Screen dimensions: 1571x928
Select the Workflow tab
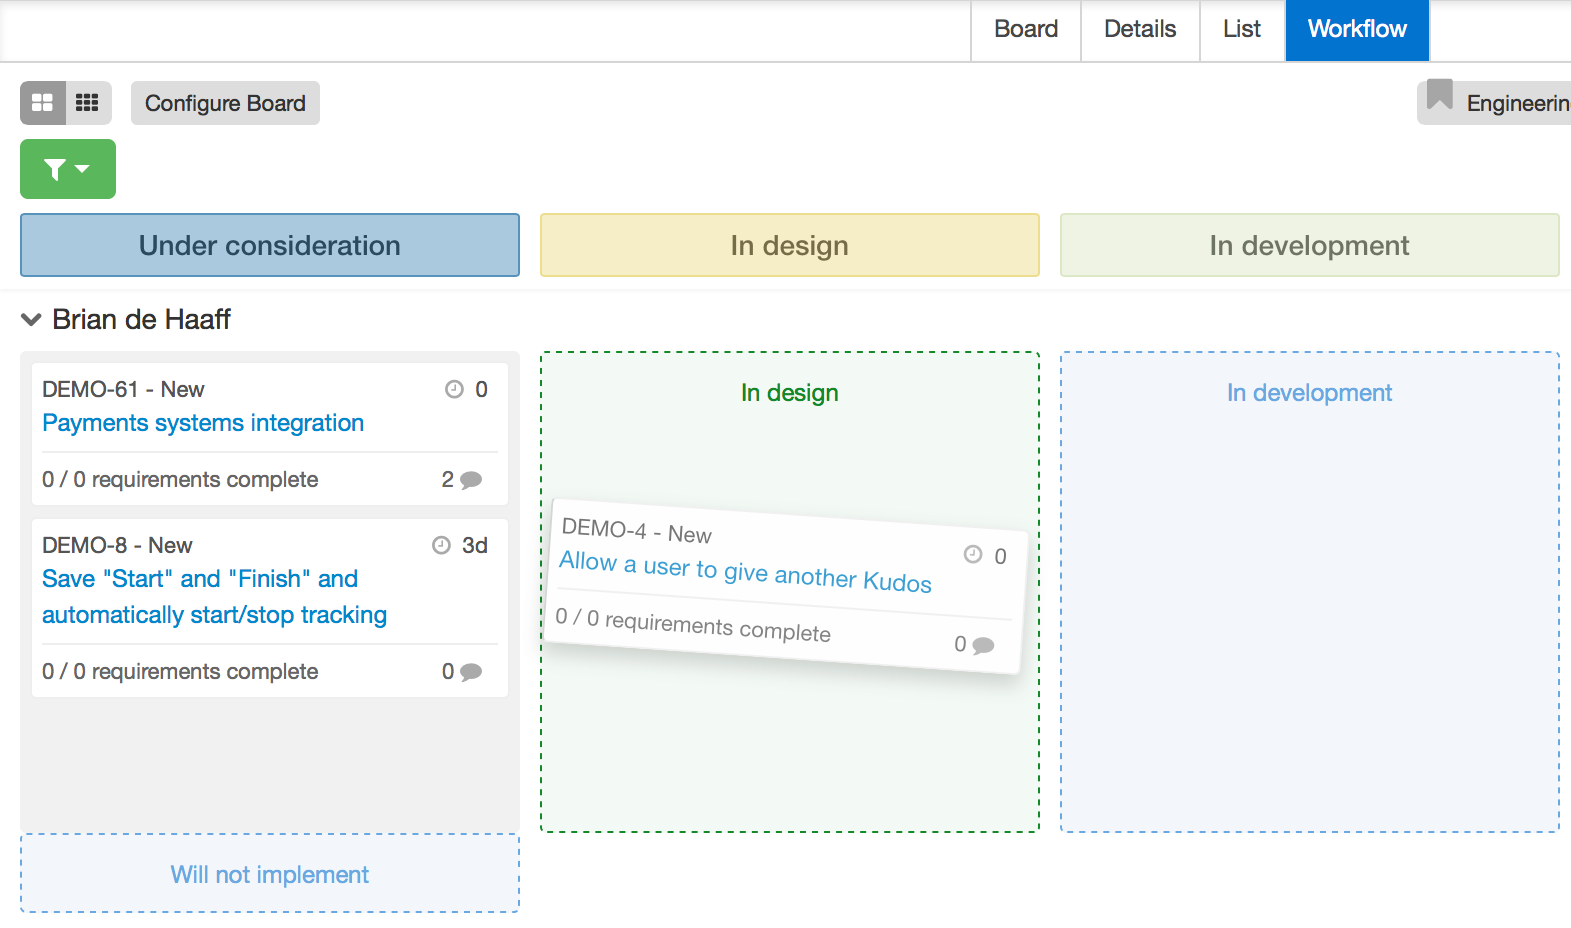point(1357,30)
